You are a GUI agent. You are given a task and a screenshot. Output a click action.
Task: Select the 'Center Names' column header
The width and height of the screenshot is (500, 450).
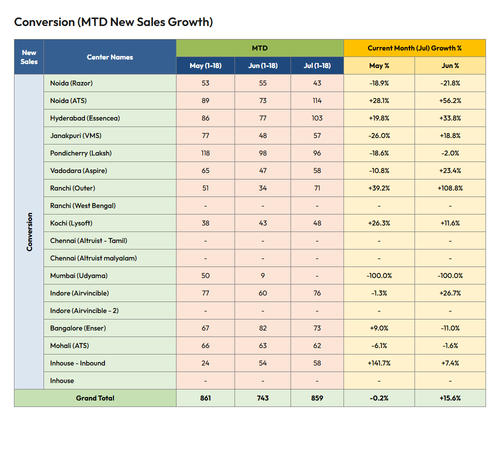click(x=110, y=57)
